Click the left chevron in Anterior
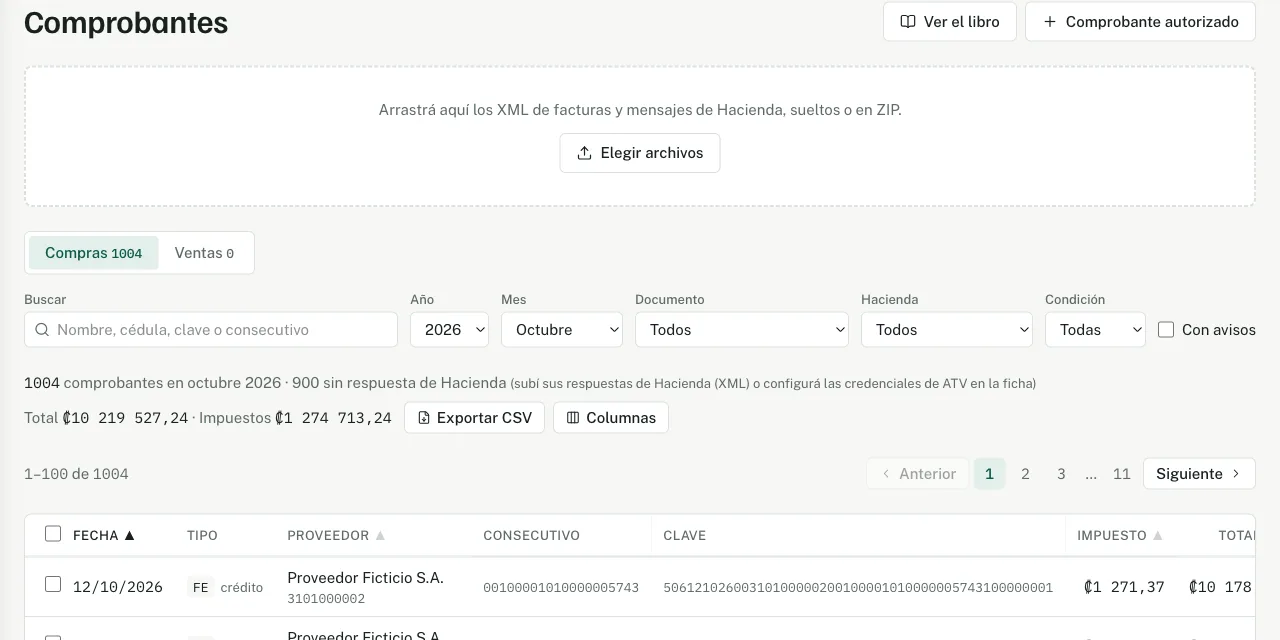 tap(886, 474)
